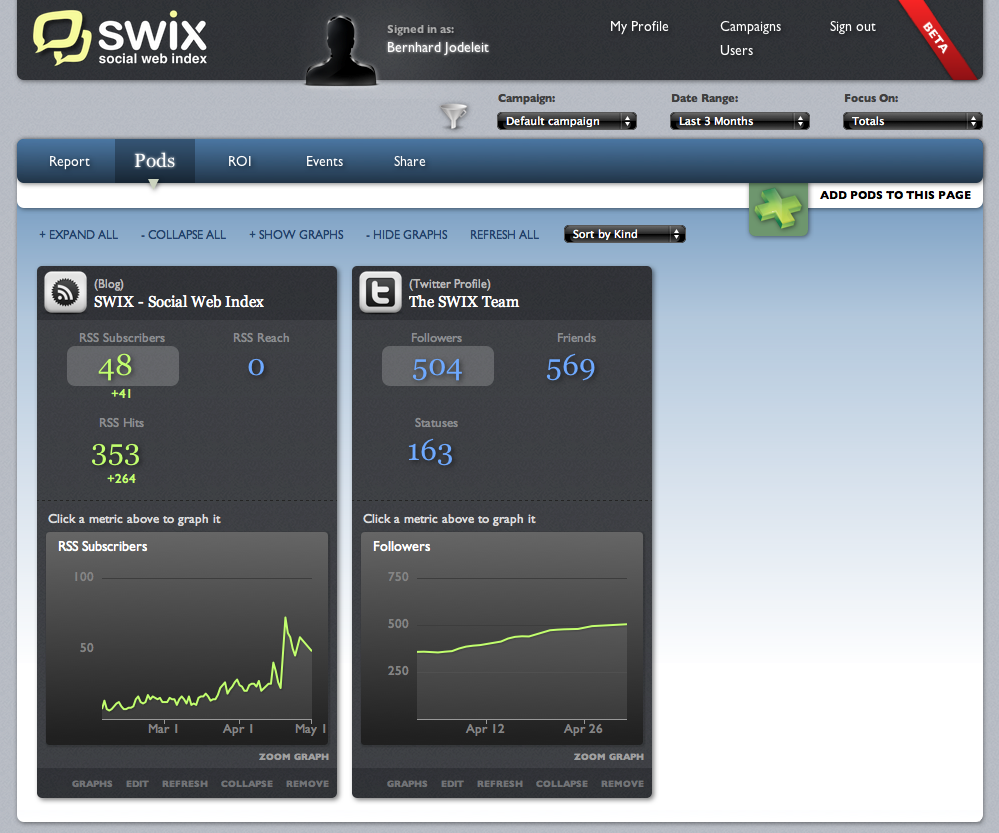This screenshot has height=833, width=999.
Task: Click Add Pods To This Page
Action: (895, 195)
